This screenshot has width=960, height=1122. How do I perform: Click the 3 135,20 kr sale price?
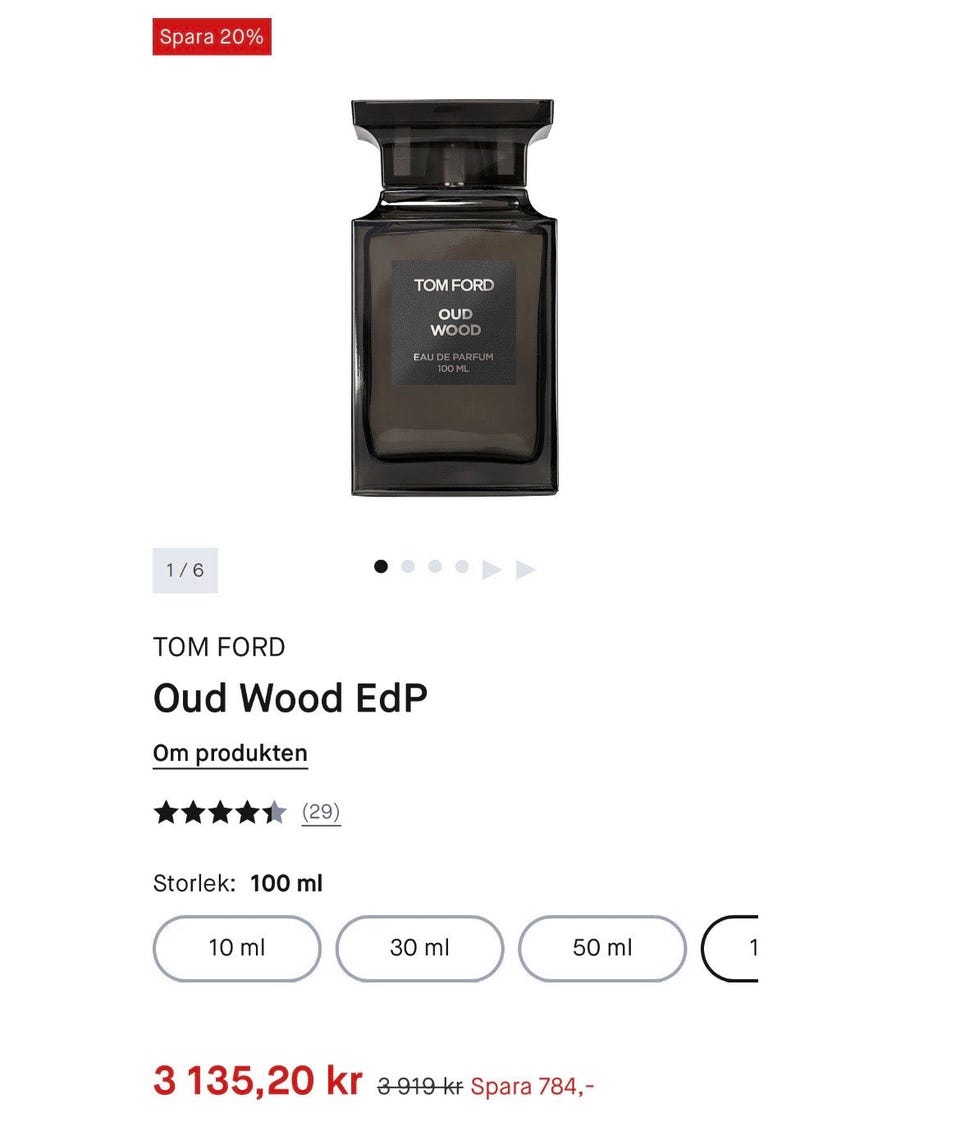[258, 1080]
